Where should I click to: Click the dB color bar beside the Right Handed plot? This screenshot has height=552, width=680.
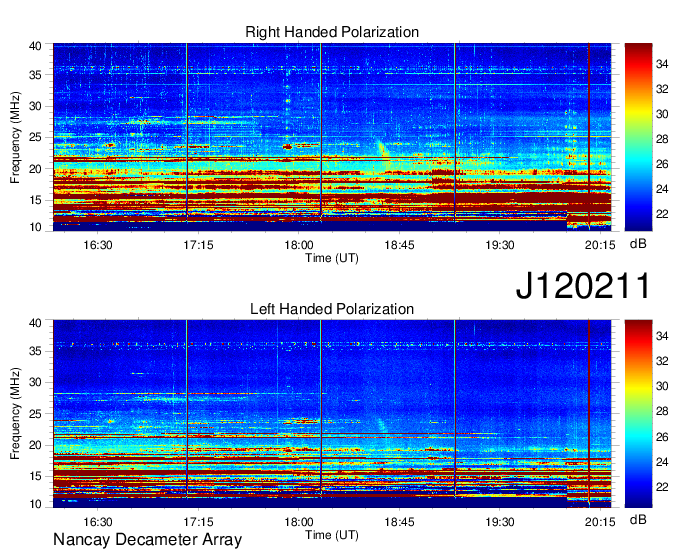pyautogui.click(x=638, y=137)
